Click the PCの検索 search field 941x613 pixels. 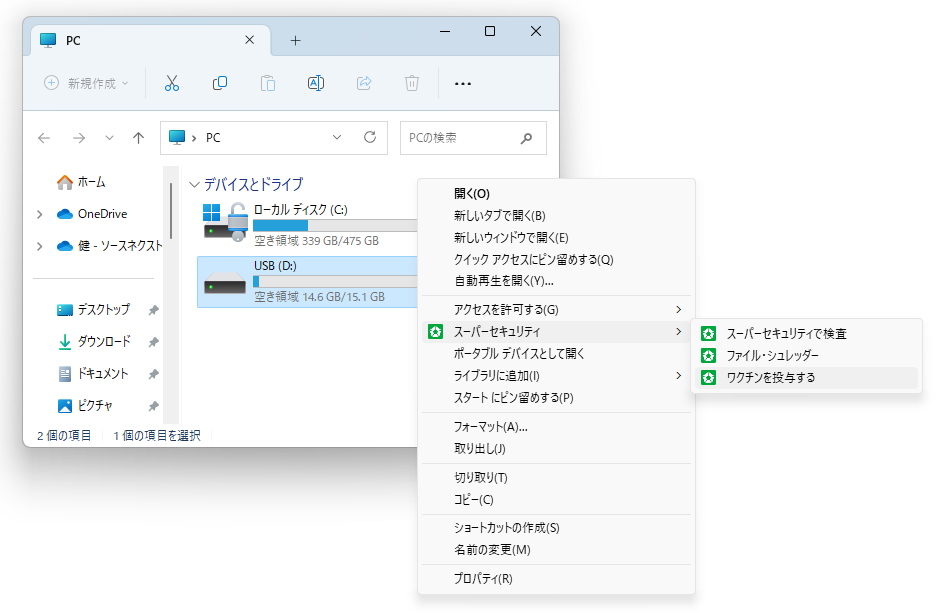[x=463, y=138]
